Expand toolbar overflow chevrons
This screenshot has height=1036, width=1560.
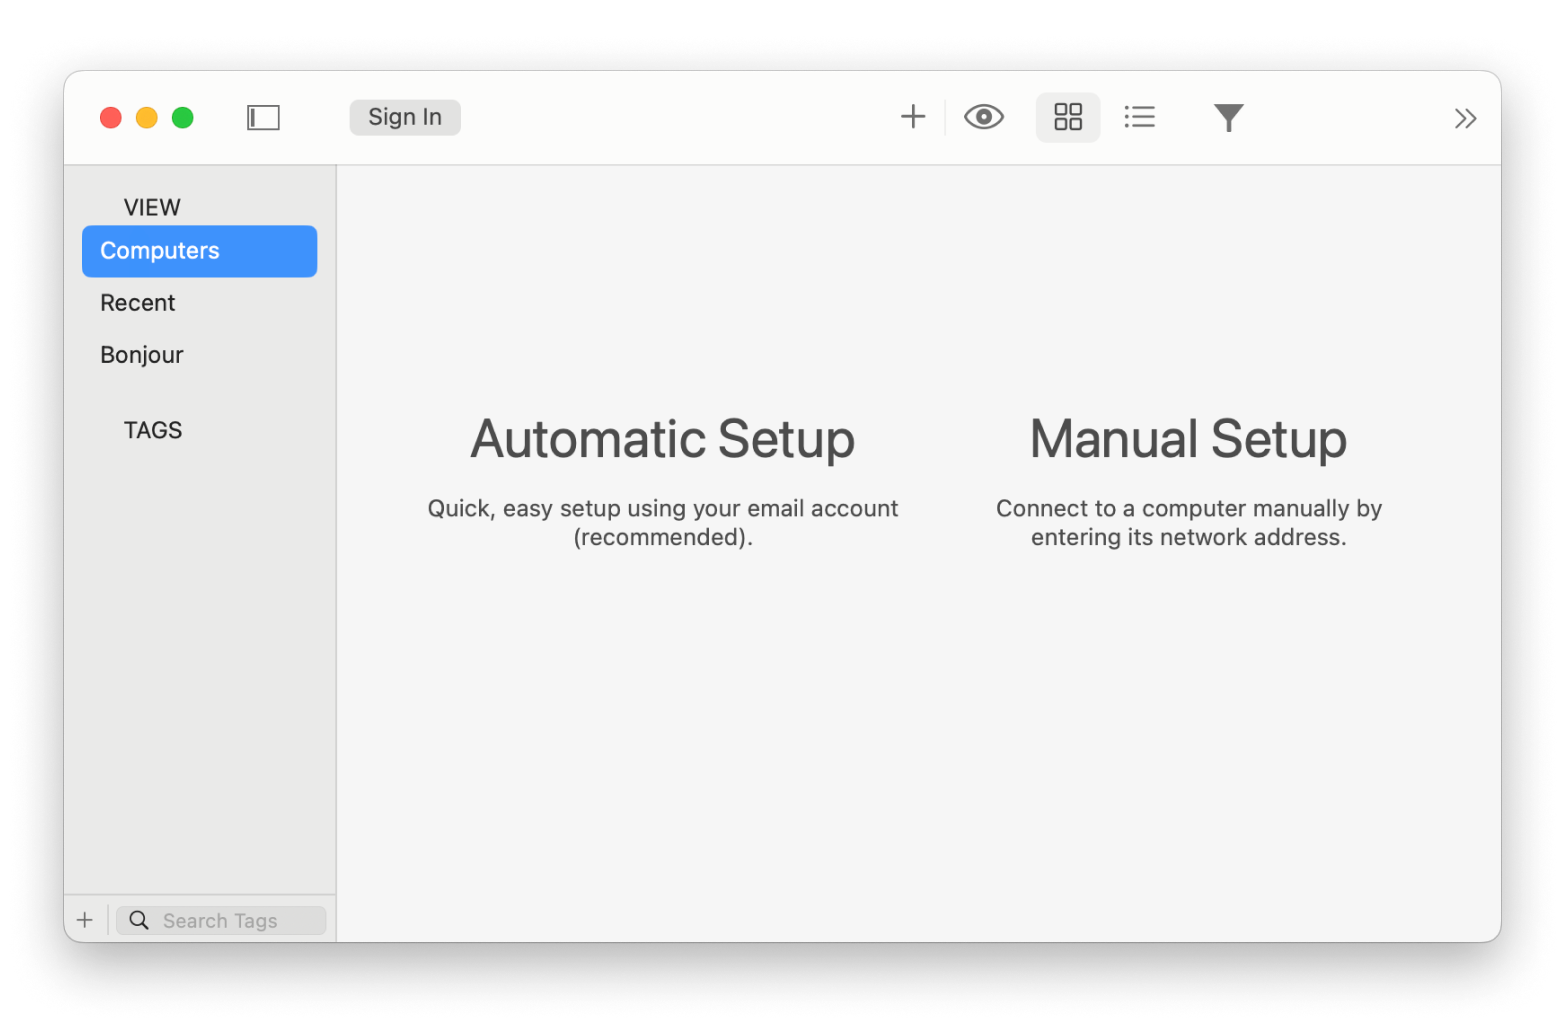[x=1465, y=119]
